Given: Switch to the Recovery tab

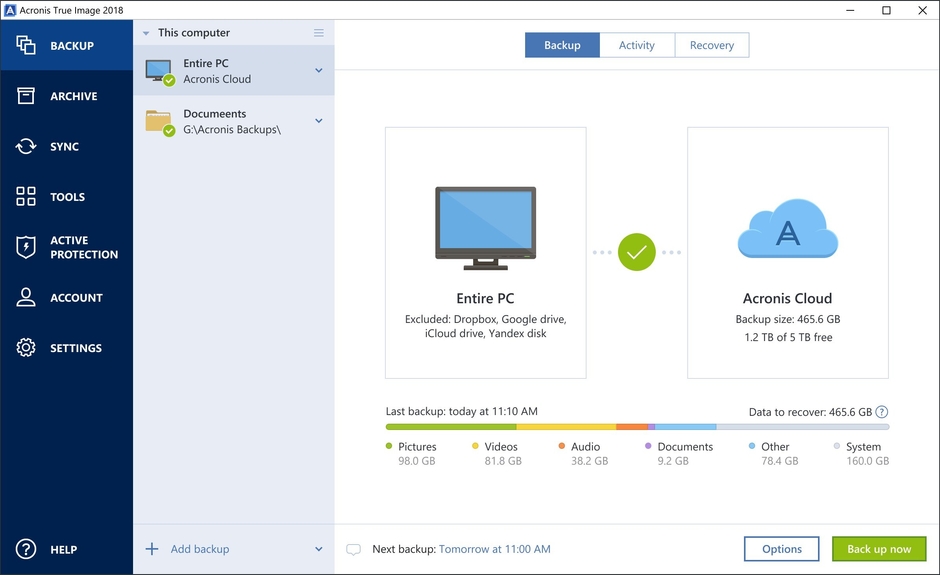Looking at the screenshot, I should pos(712,45).
